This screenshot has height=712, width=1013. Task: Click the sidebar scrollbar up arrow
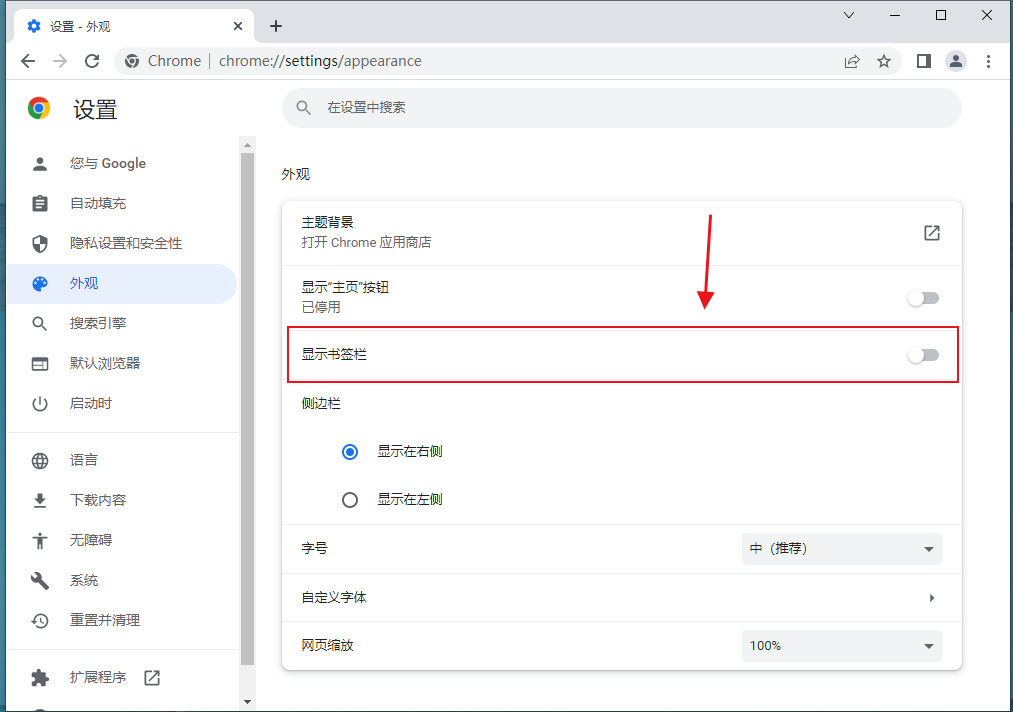coord(247,145)
